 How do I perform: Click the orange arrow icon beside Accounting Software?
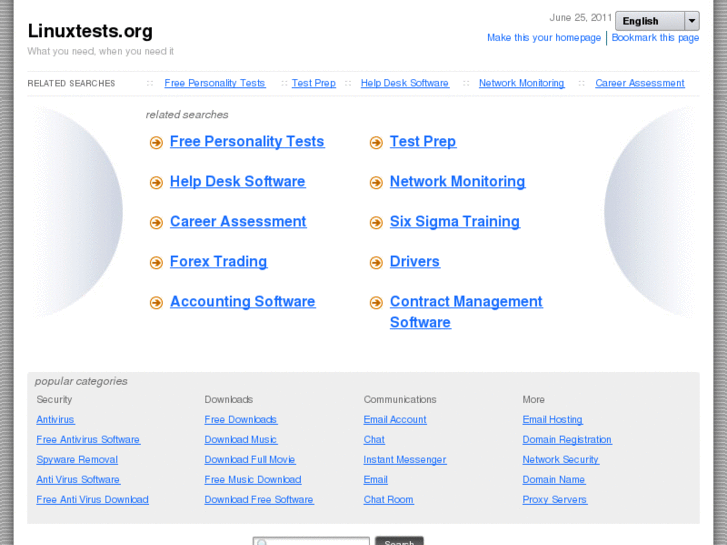tap(156, 303)
